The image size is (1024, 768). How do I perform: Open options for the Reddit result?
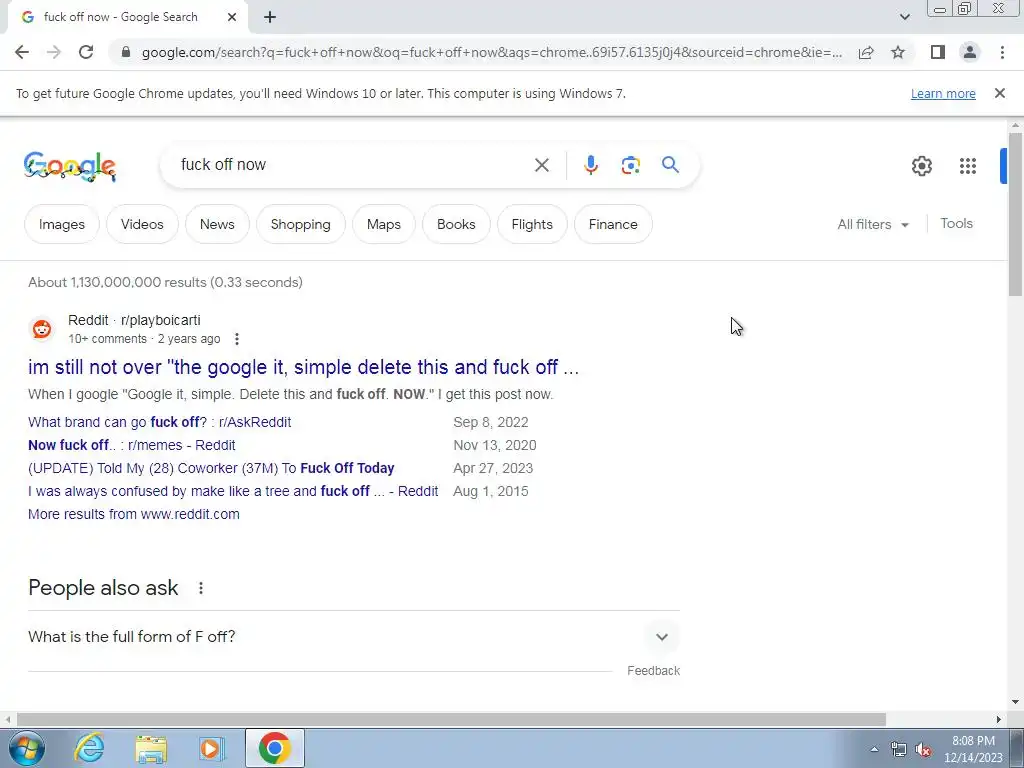point(237,339)
